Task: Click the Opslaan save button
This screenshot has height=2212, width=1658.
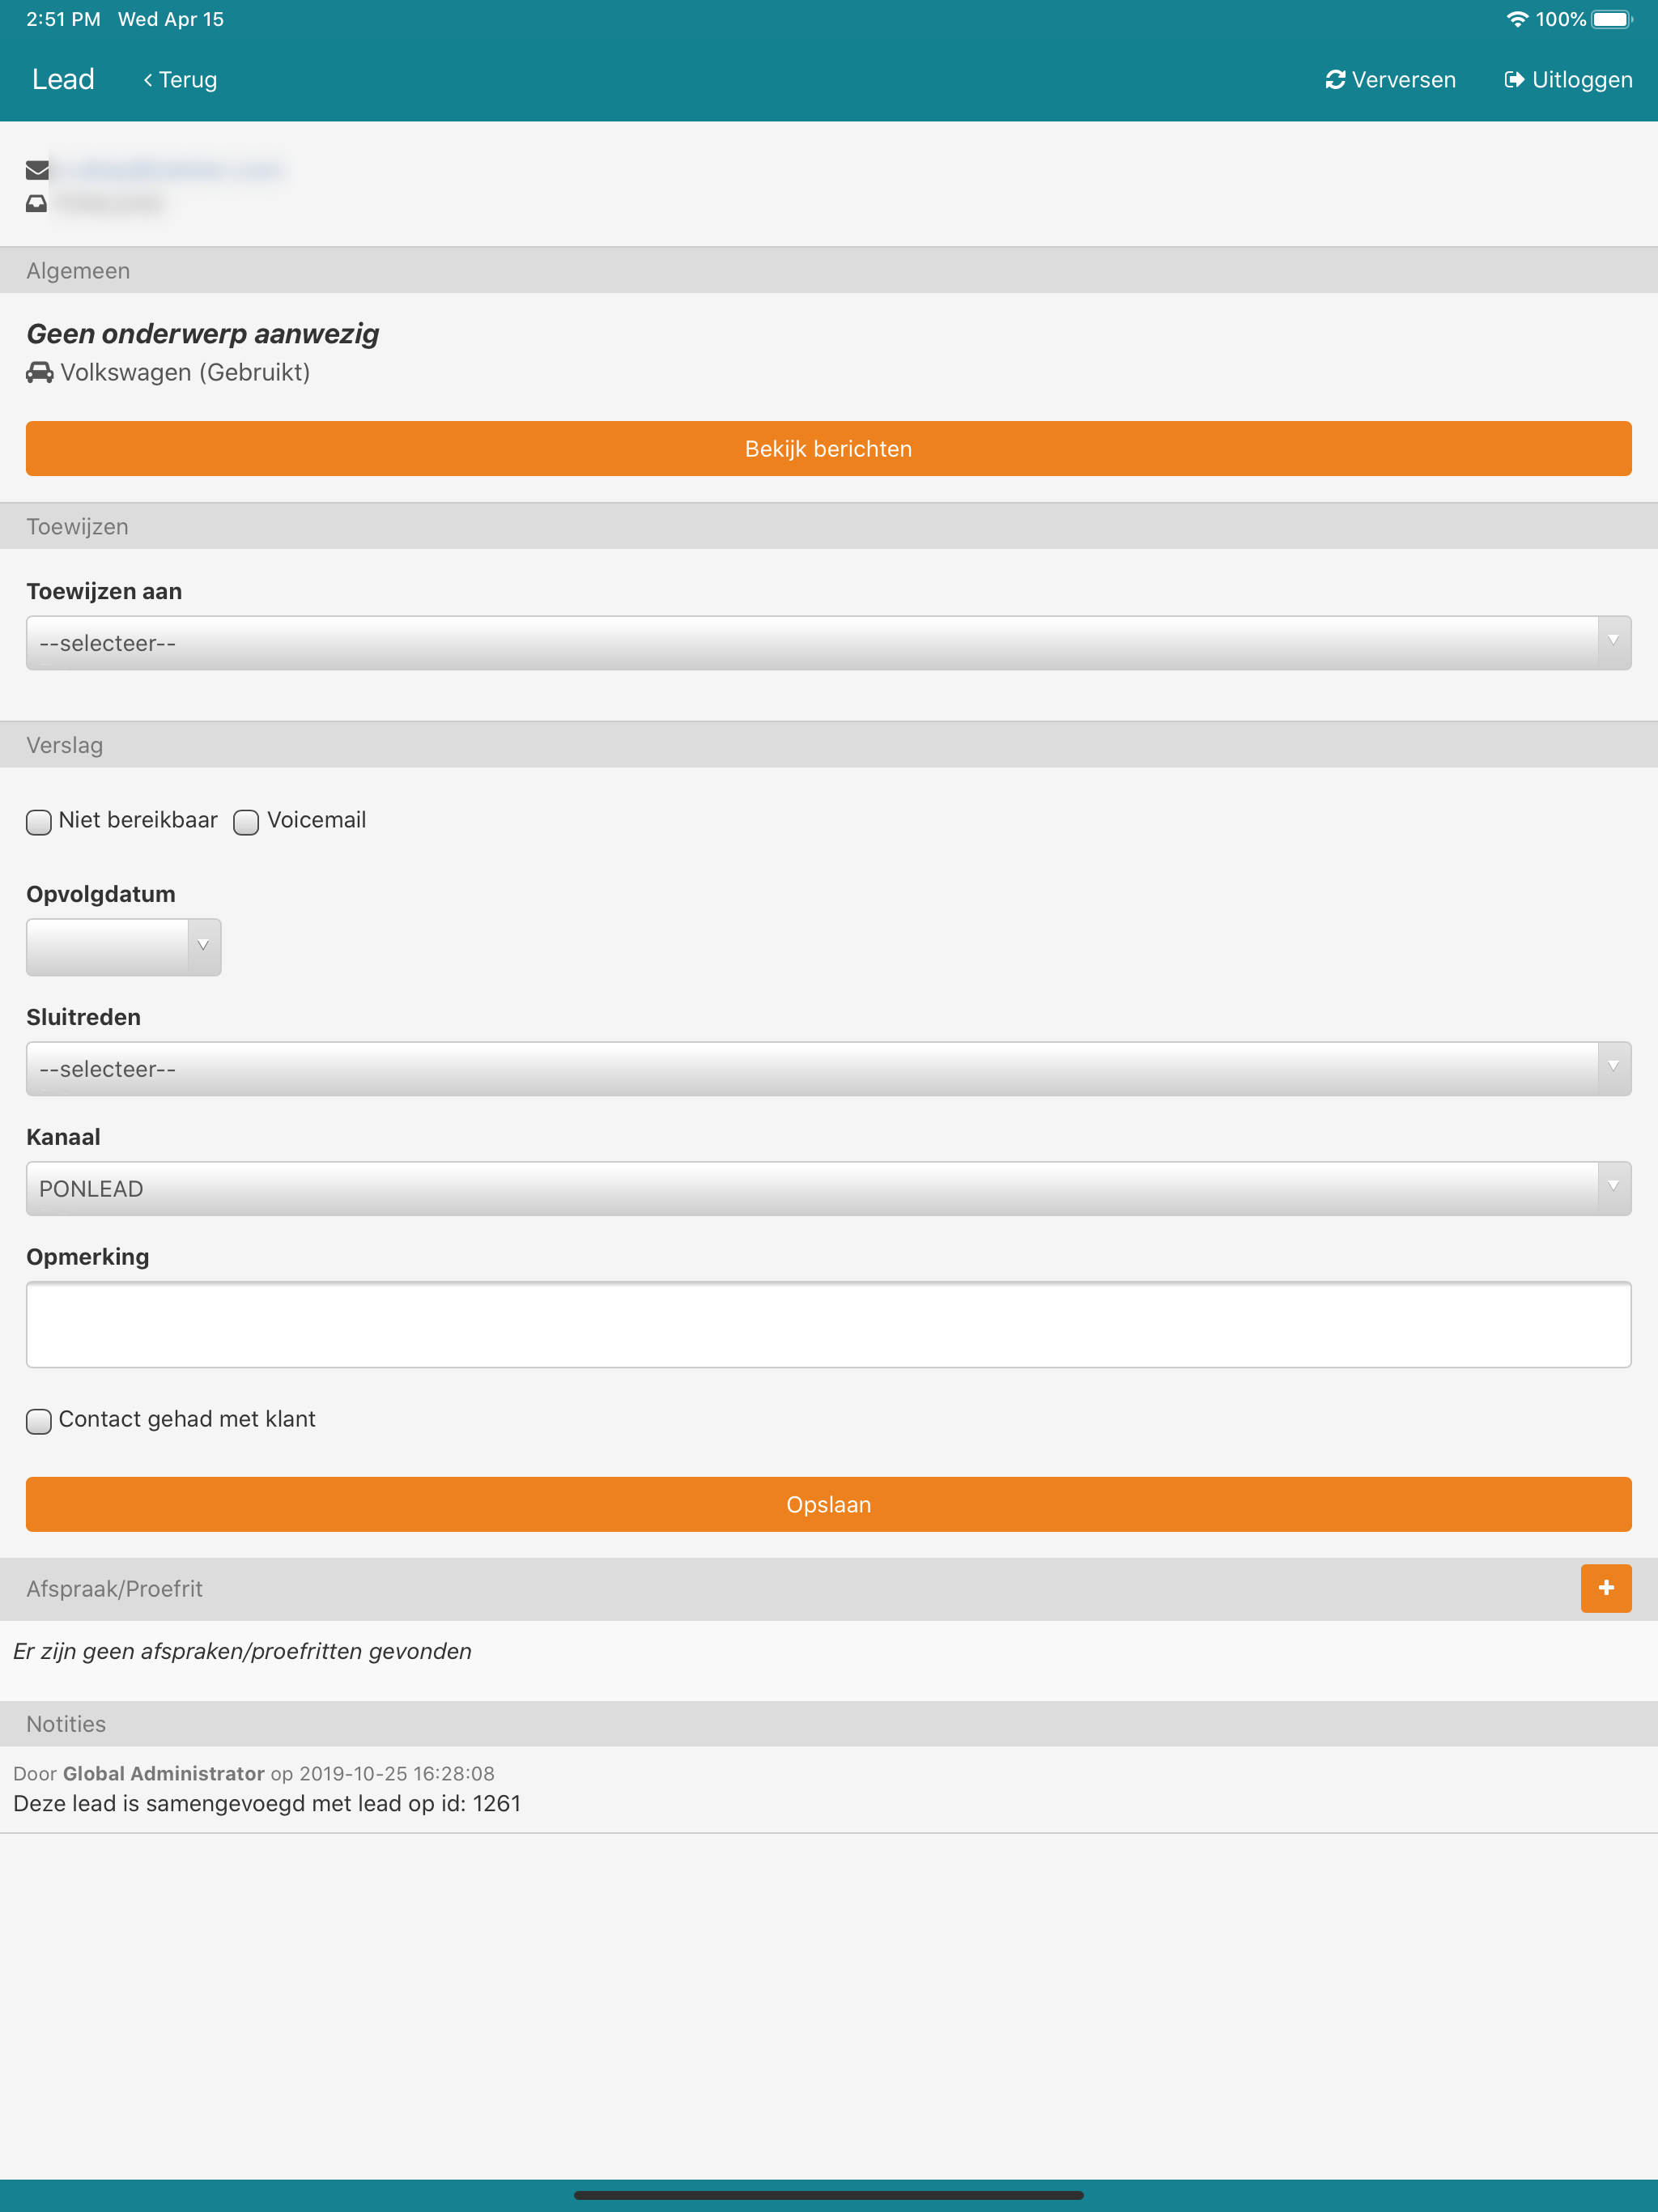Action: (829, 1504)
